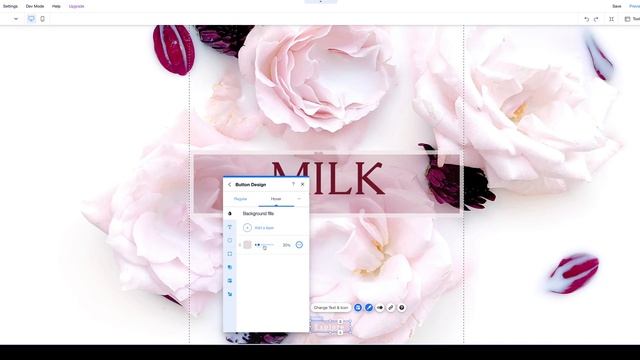The width and height of the screenshot is (640, 360).
Task: Select the Borders design tab icon
Action: [230, 240]
